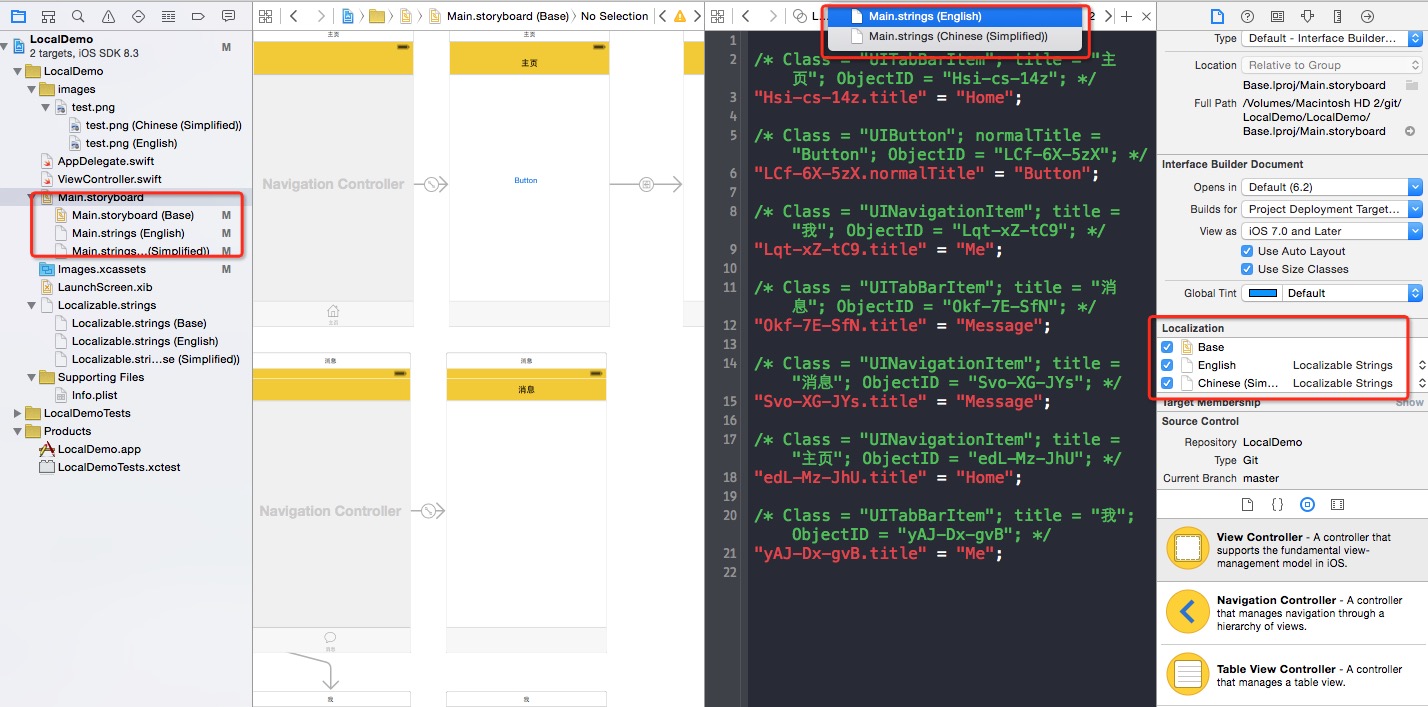
Task: Switch to the Issue navigator warning icon
Action: pyautogui.click(x=108, y=16)
